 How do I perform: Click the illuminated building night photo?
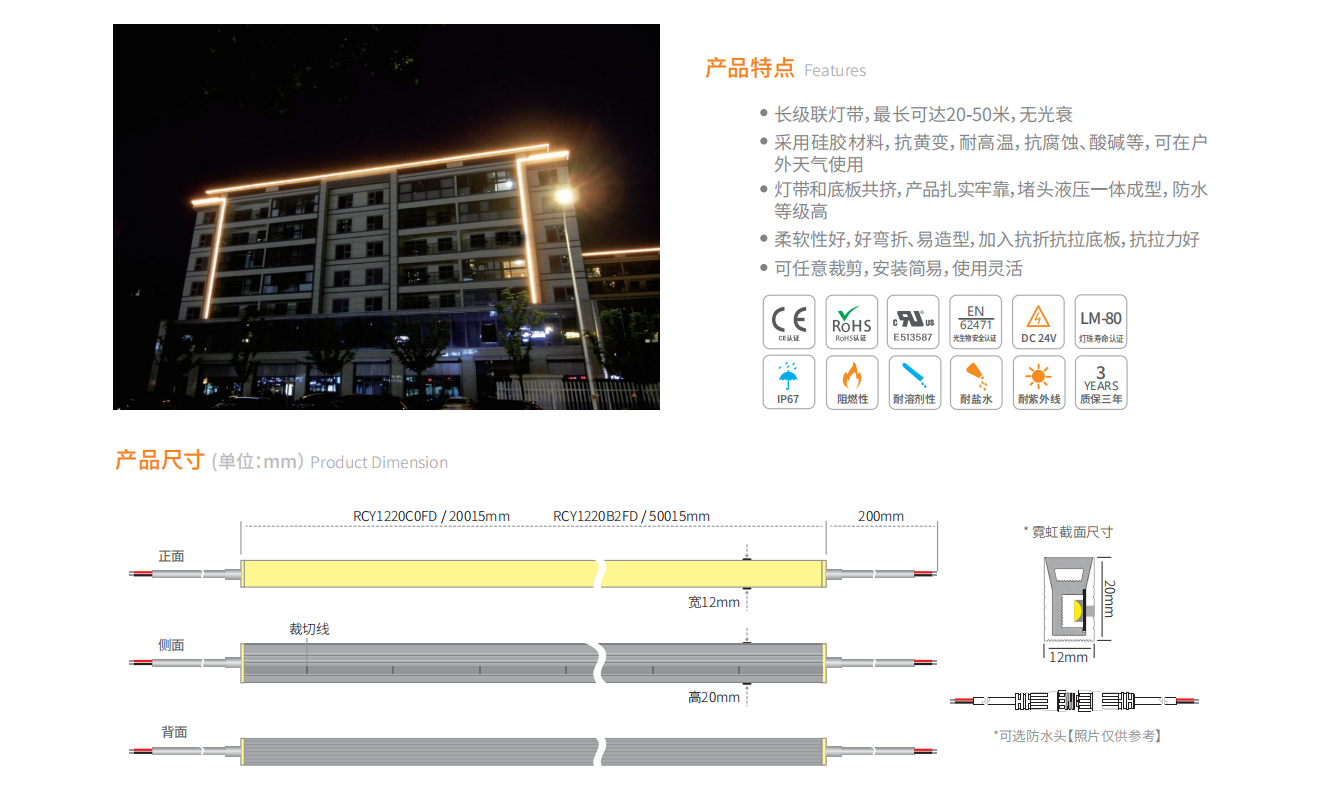pos(386,217)
